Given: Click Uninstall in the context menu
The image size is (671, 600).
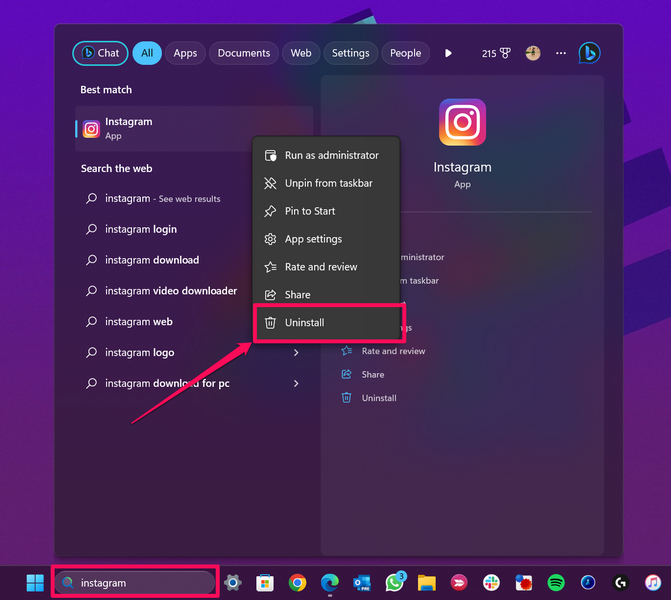Looking at the screenshot, I should 305,323.
